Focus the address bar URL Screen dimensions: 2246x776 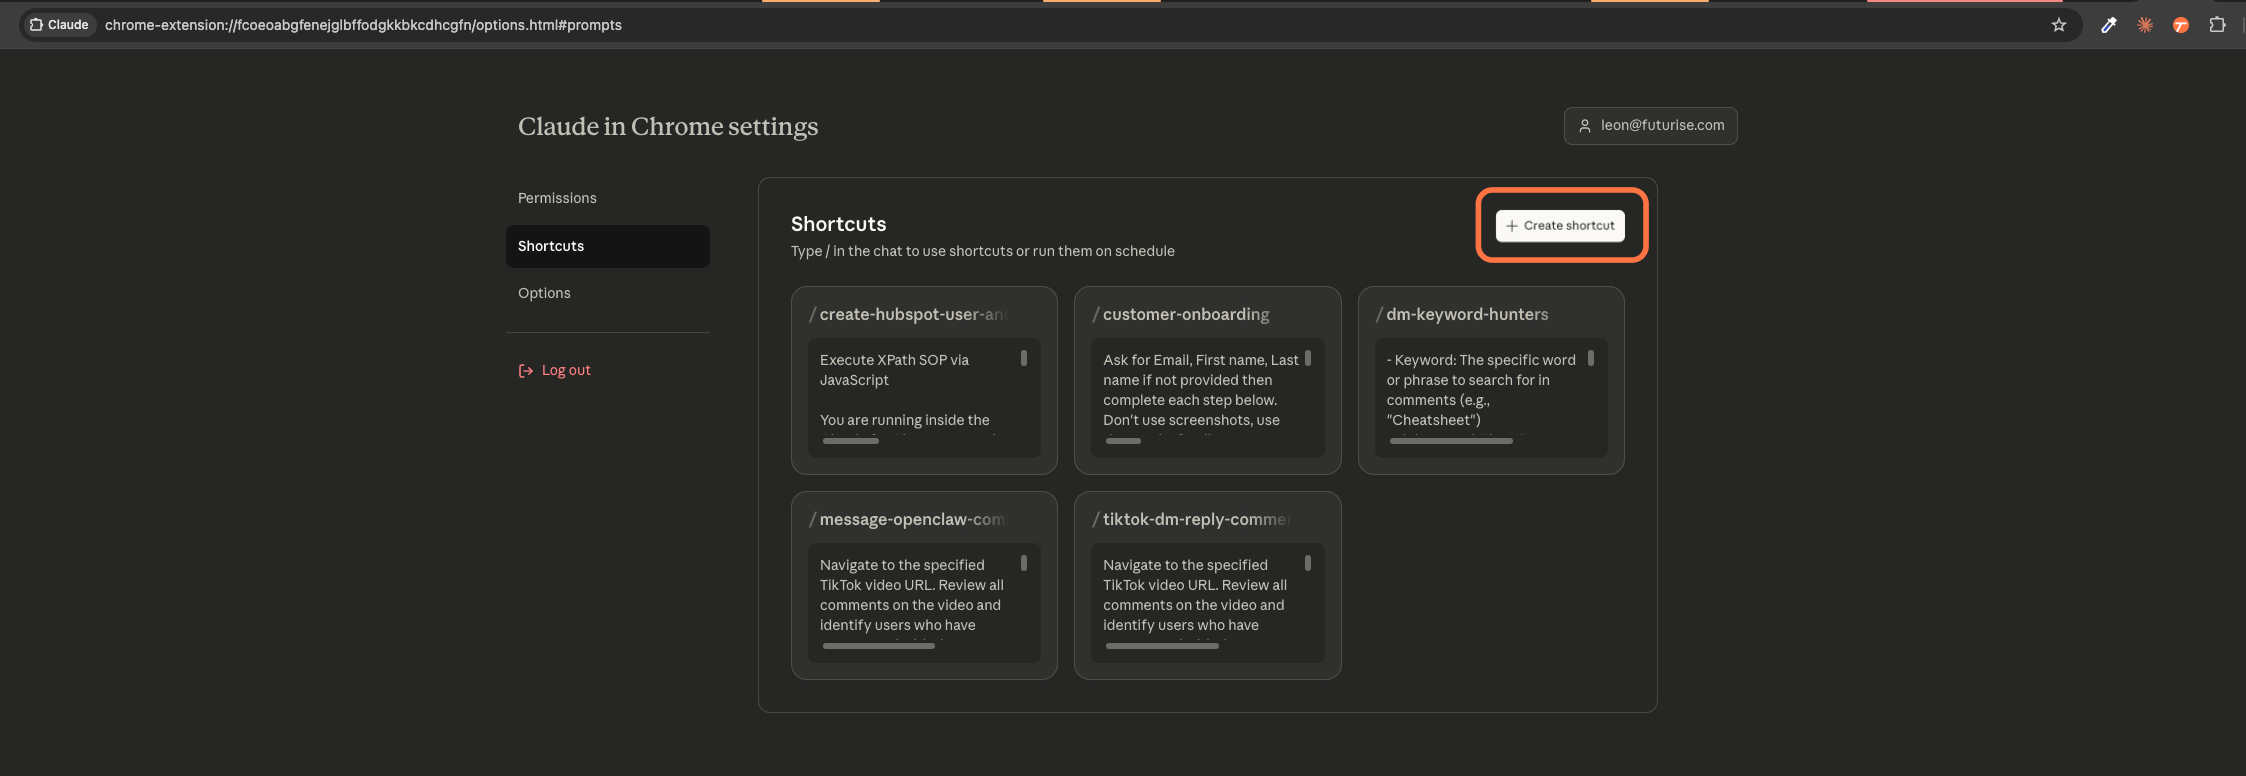pos(363,25)
